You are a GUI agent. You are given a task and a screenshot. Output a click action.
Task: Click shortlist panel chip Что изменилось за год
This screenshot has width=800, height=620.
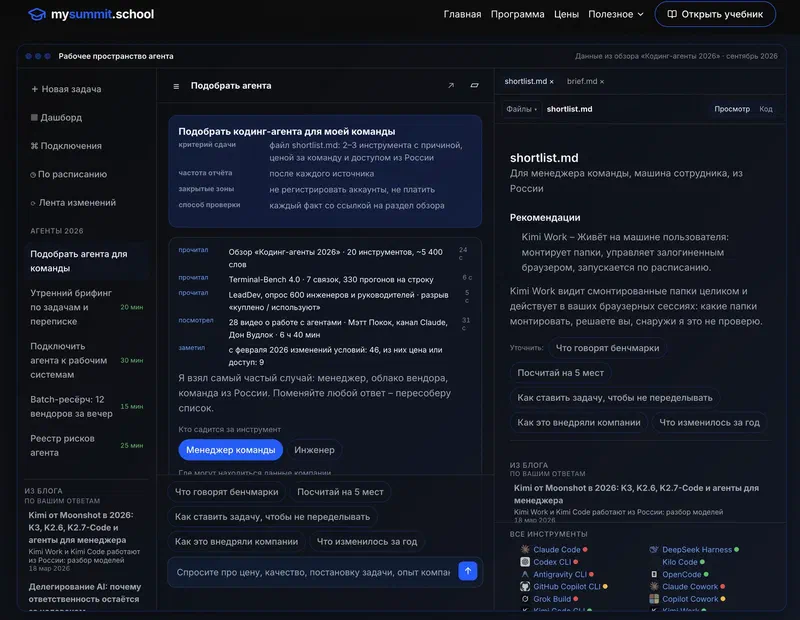point(709,423)
